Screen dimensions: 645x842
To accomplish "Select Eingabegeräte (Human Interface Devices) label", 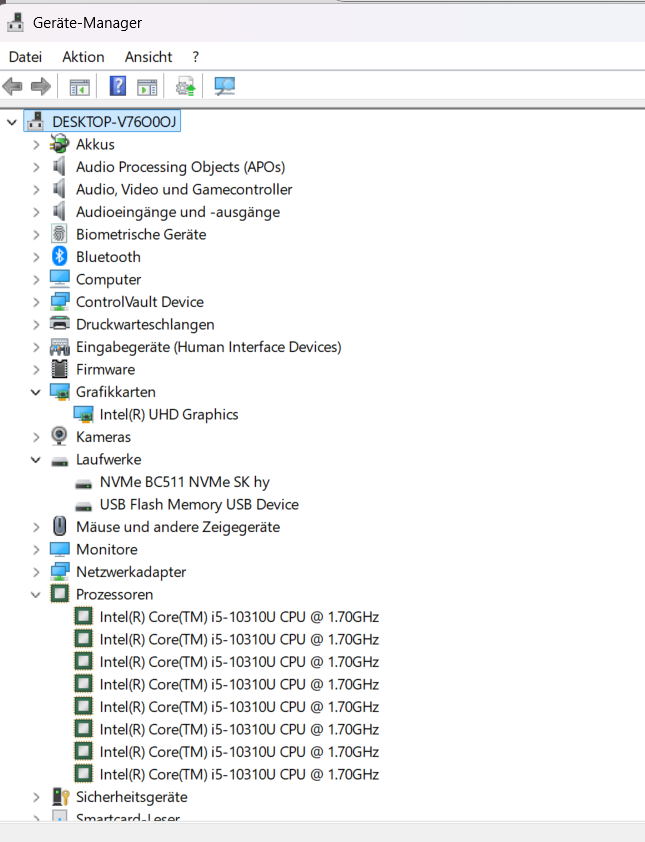I will click(208, 347).
